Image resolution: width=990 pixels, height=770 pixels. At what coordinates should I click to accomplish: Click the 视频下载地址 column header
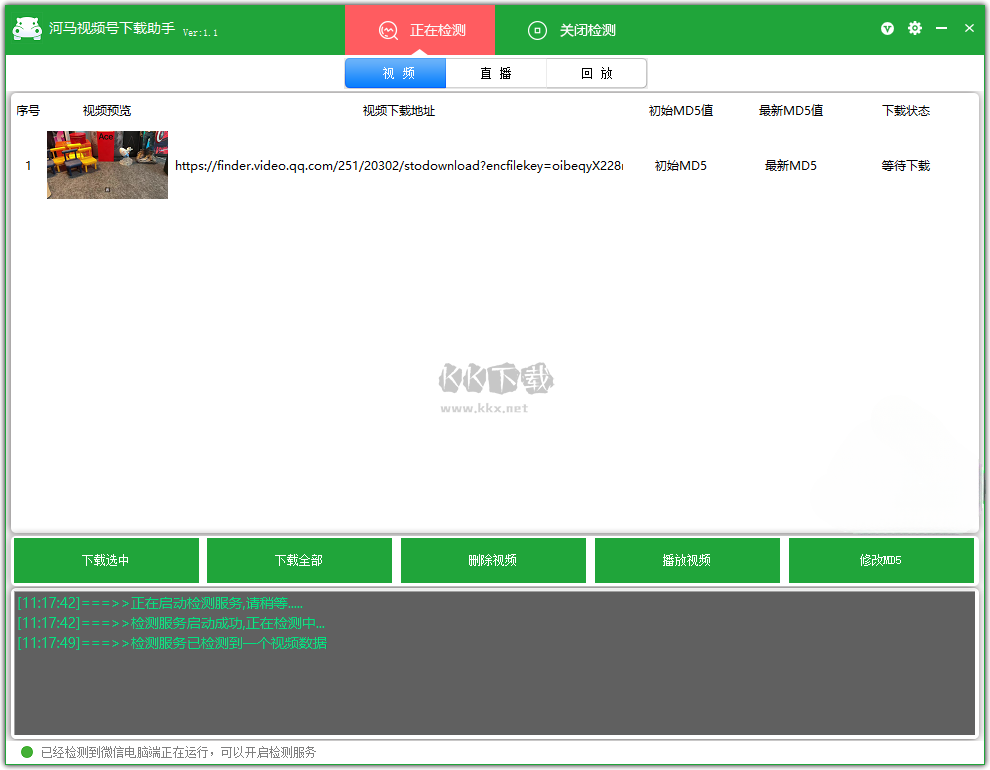tap(398, 111)
